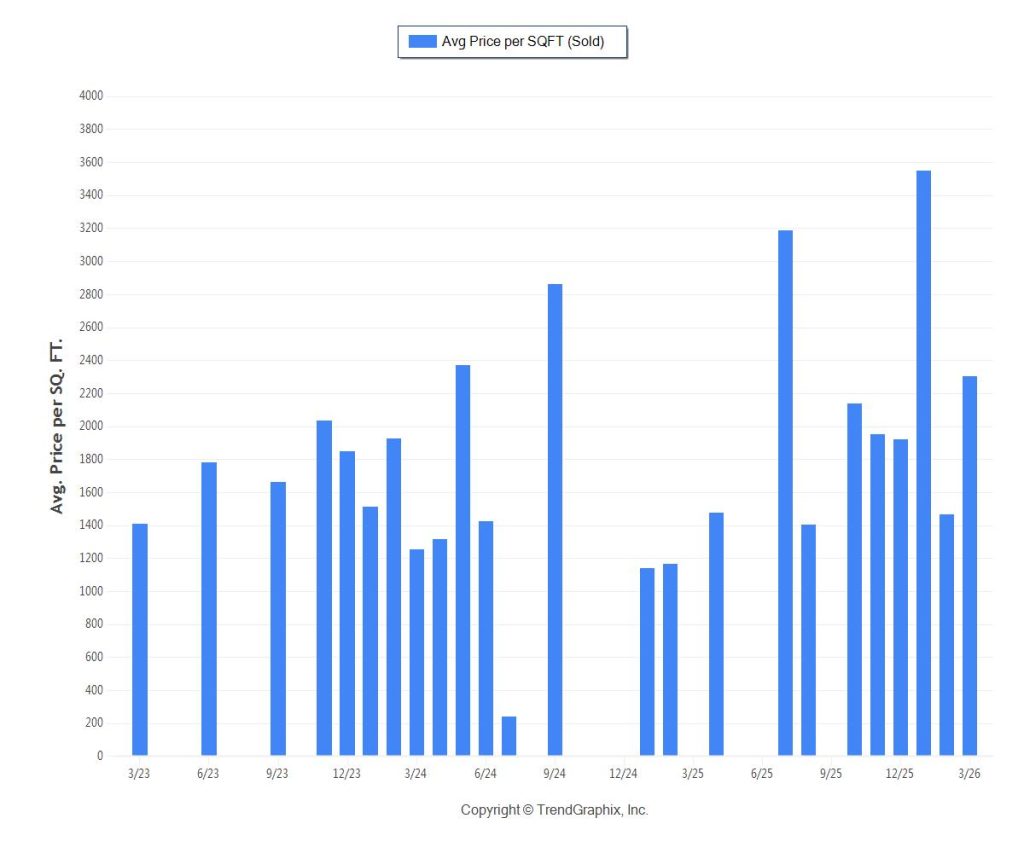Click the January 2024 bar near 1510
1024x853 pixels.
(370, 631)
